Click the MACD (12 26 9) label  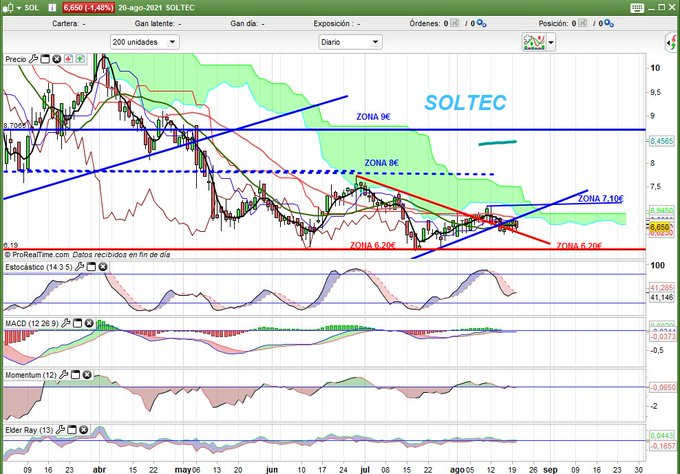(32, 324)
